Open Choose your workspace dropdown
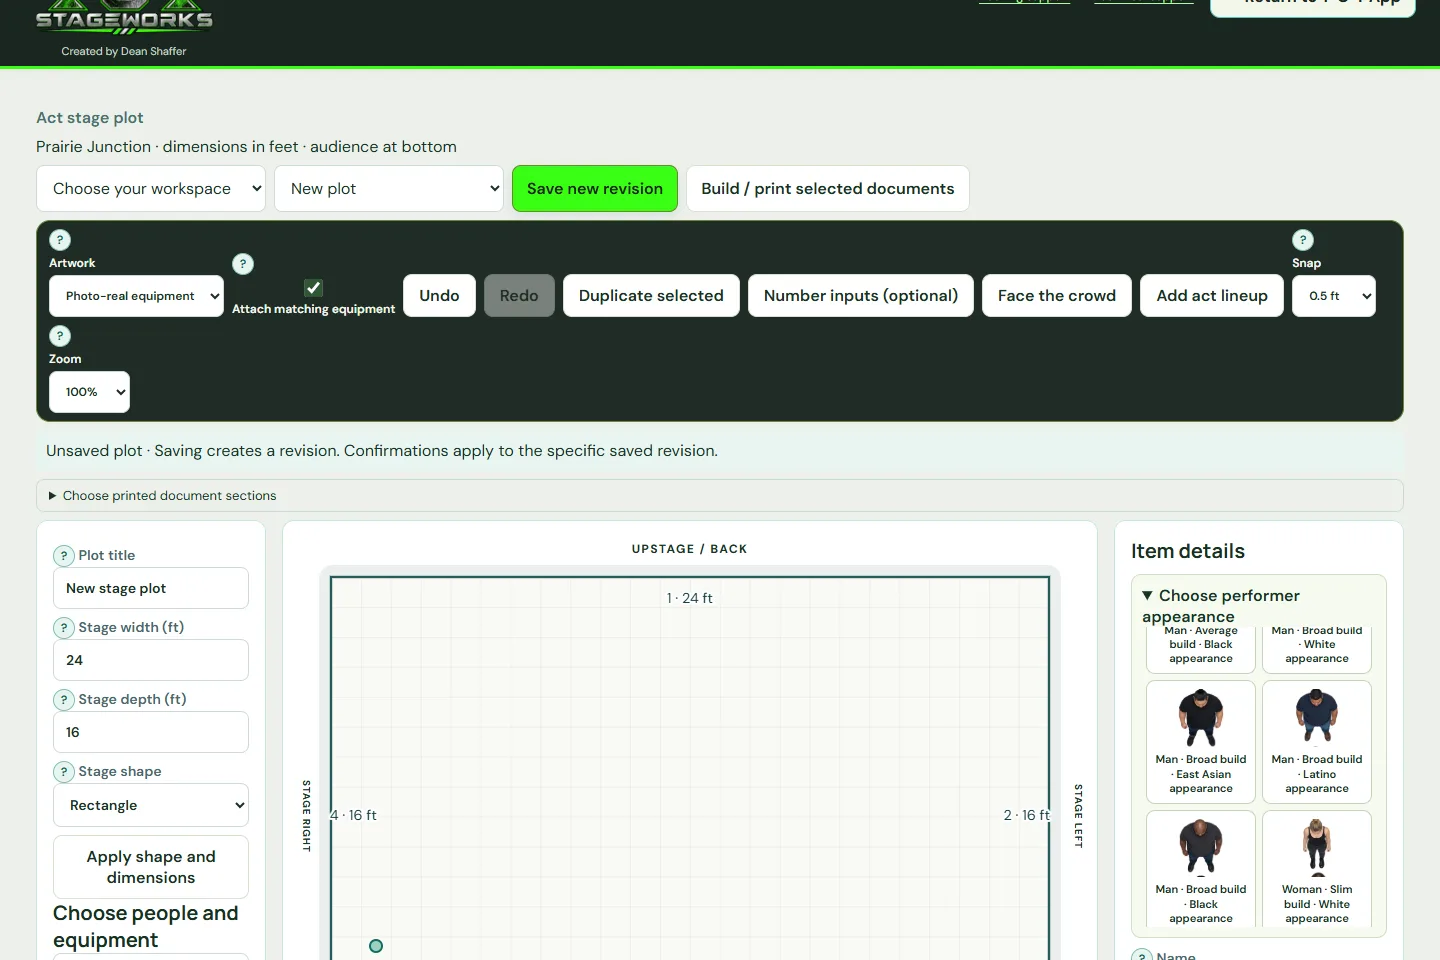 [x=151, y=189]
